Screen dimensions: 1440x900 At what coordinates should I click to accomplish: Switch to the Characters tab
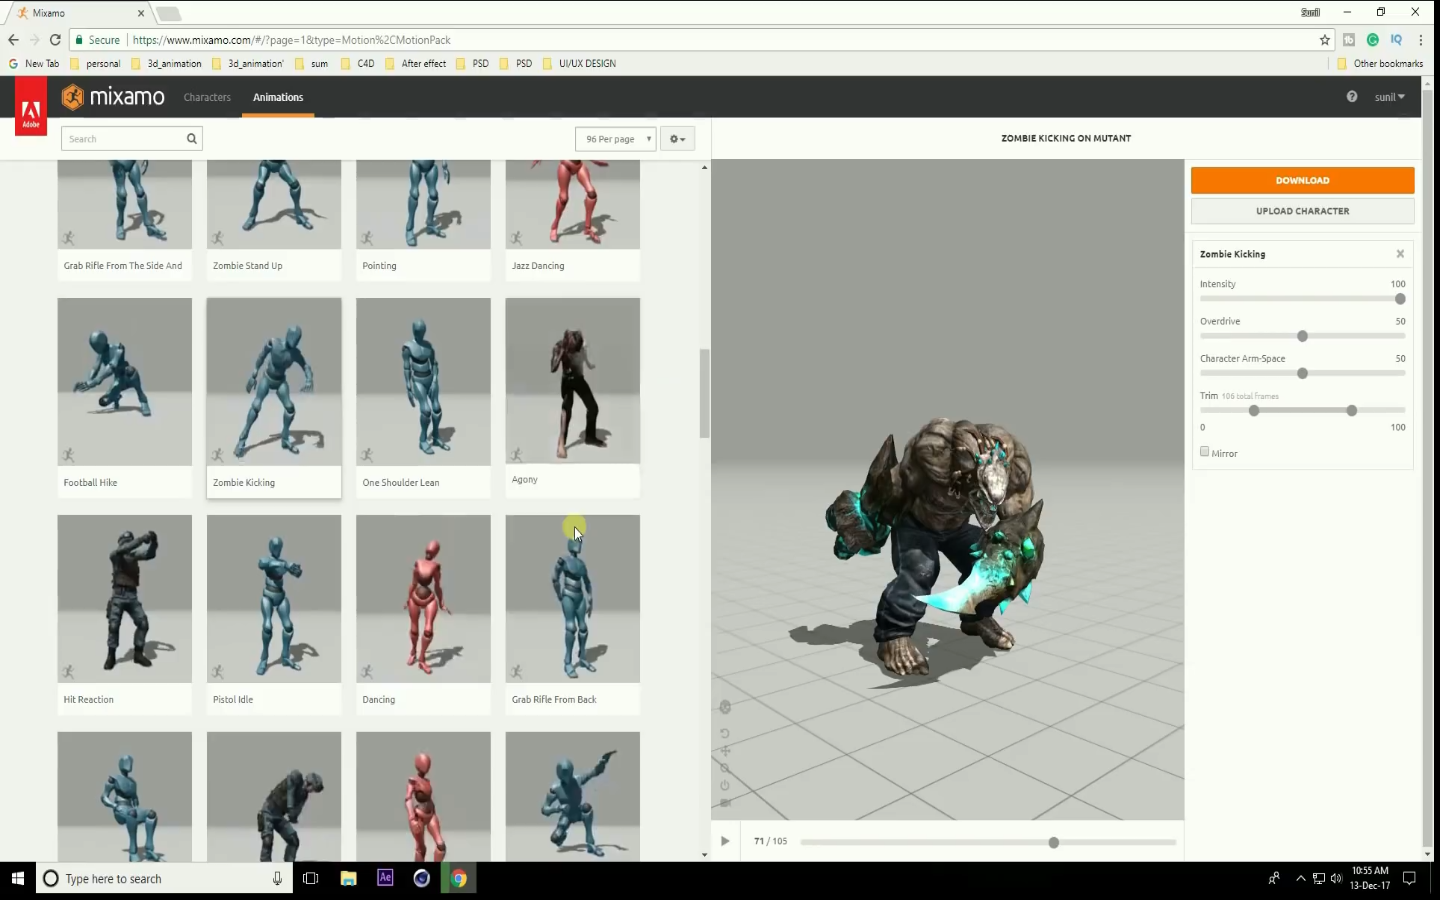click(x=207, y=97)
